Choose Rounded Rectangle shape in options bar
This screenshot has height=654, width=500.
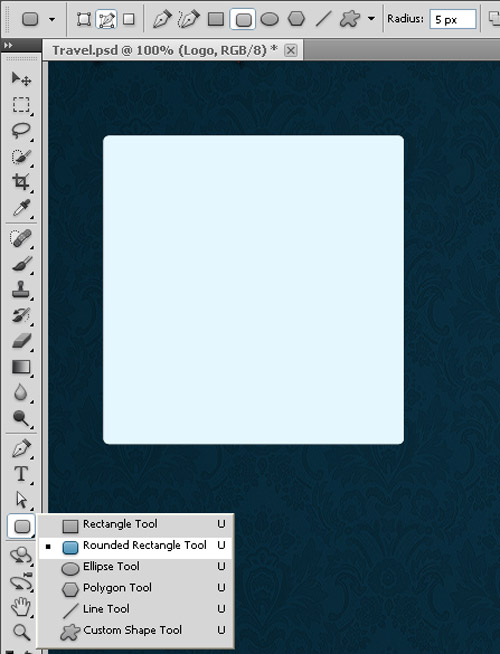pyautogui.click(x=243, y=19)
